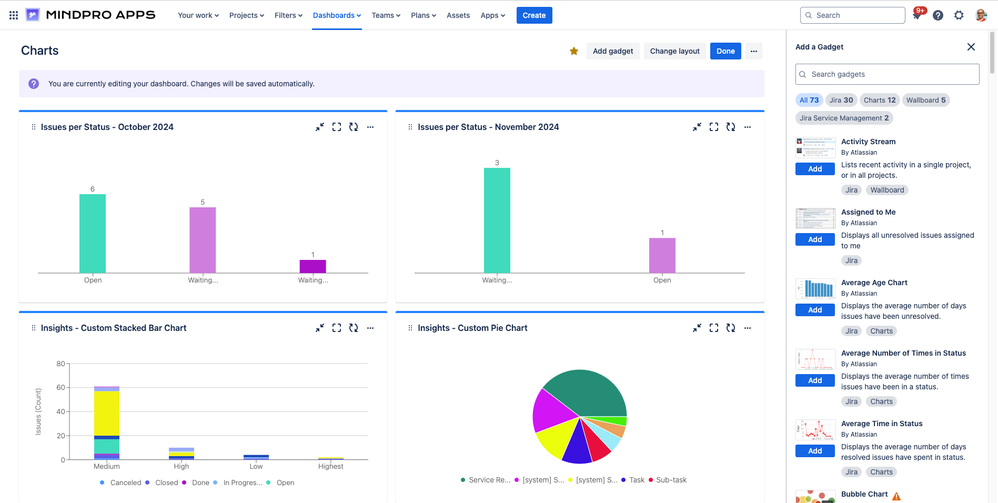Add the Average Time in Status gadget
Image resolution: width=998 pixels, height=503 pixels.
[x=815, y=451]
